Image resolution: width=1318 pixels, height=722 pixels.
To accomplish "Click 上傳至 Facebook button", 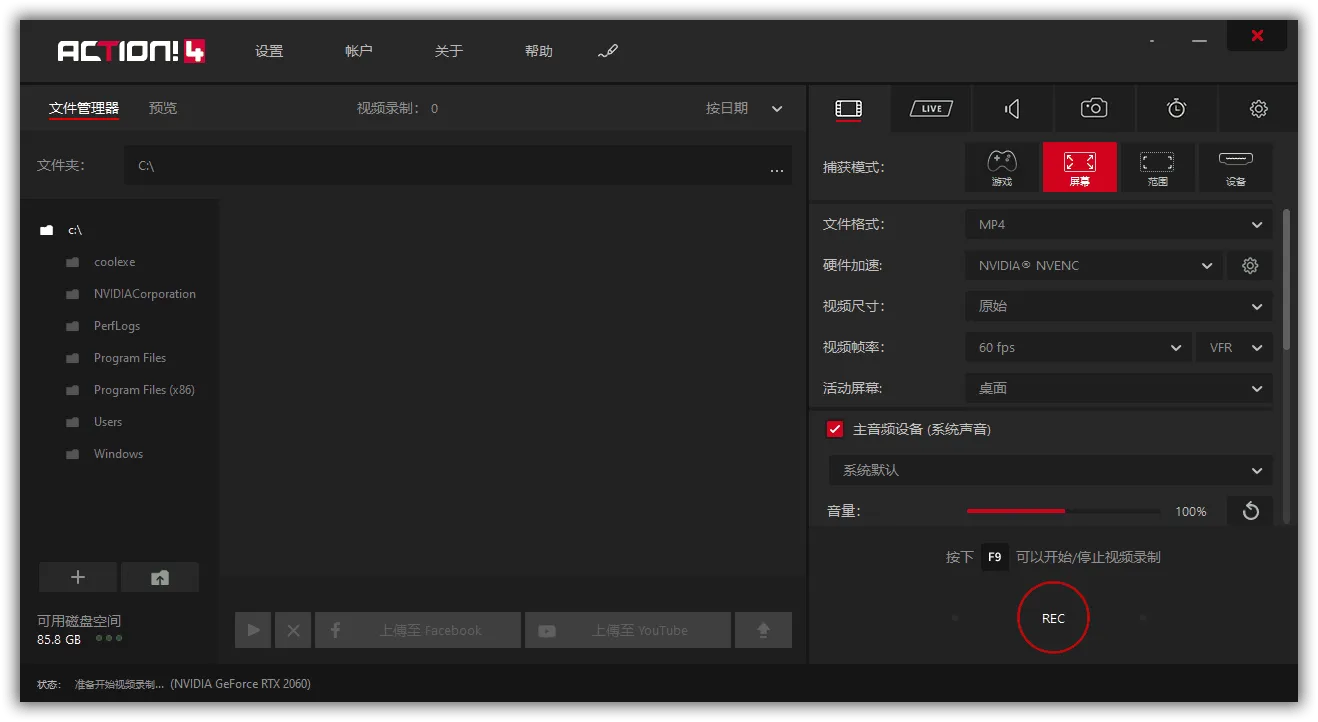I will tap(418, 630).
